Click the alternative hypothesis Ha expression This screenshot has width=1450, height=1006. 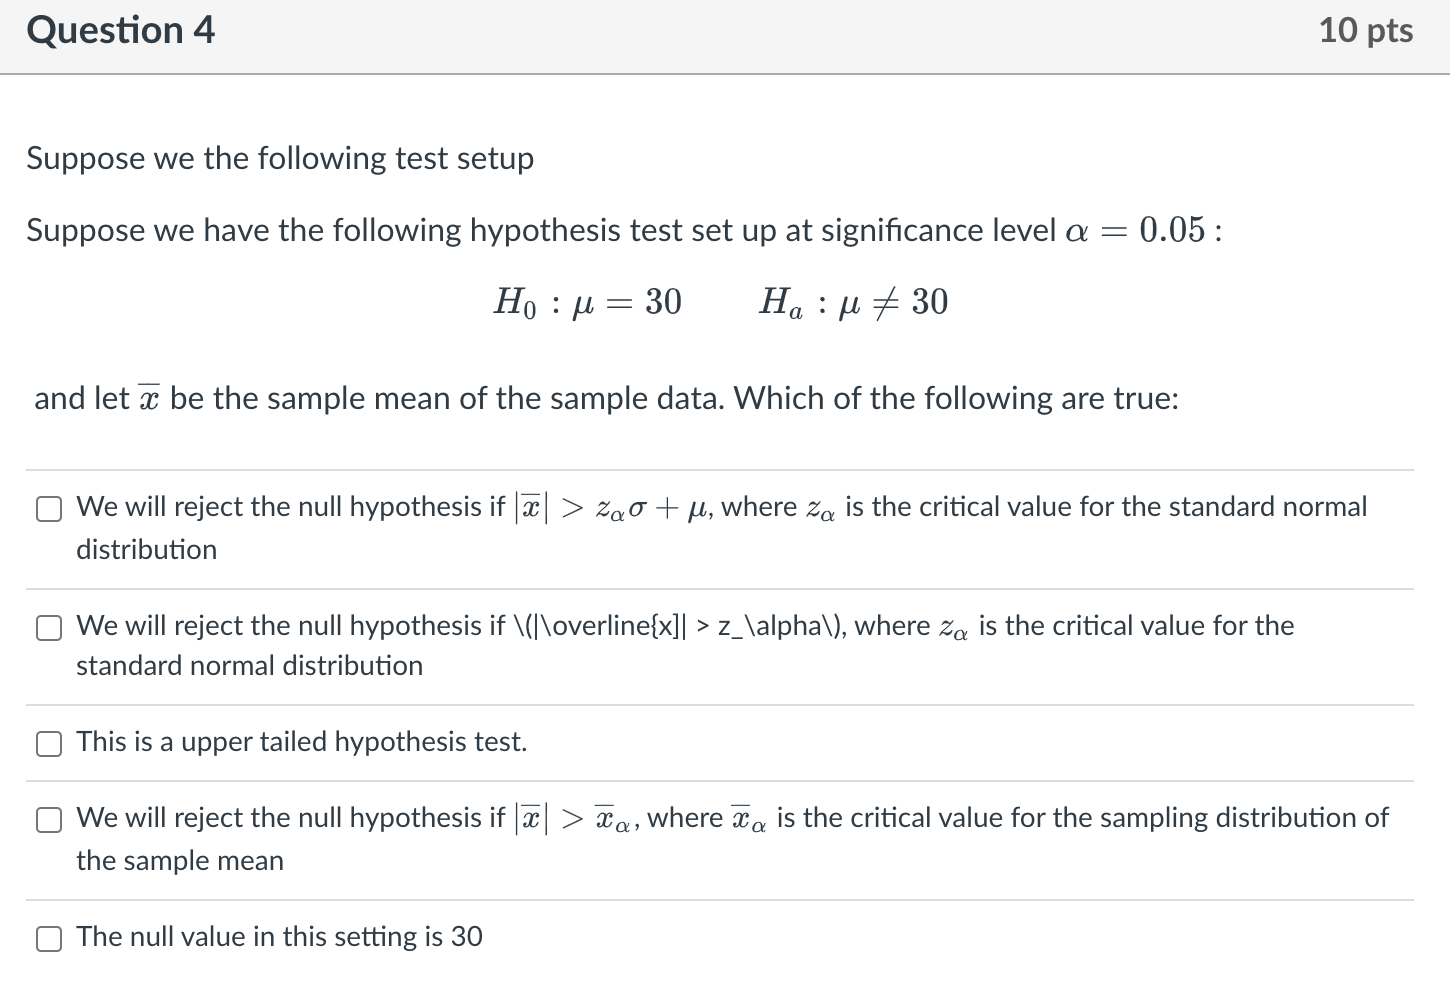(x=852, y=302)
